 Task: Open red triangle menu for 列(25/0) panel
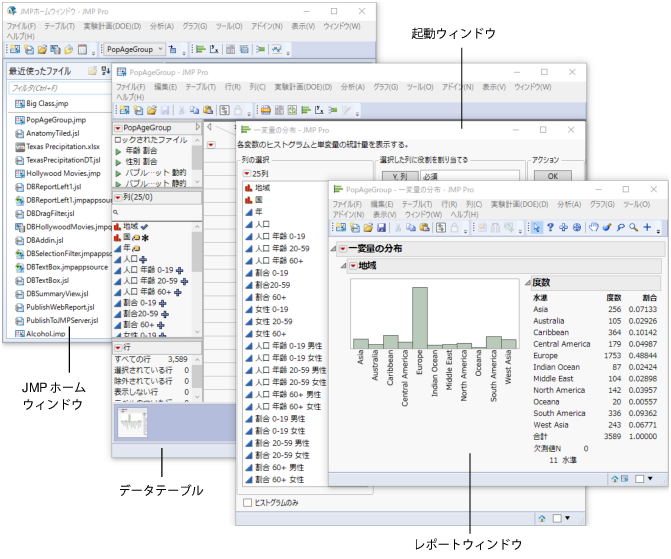tap(118, 197)
